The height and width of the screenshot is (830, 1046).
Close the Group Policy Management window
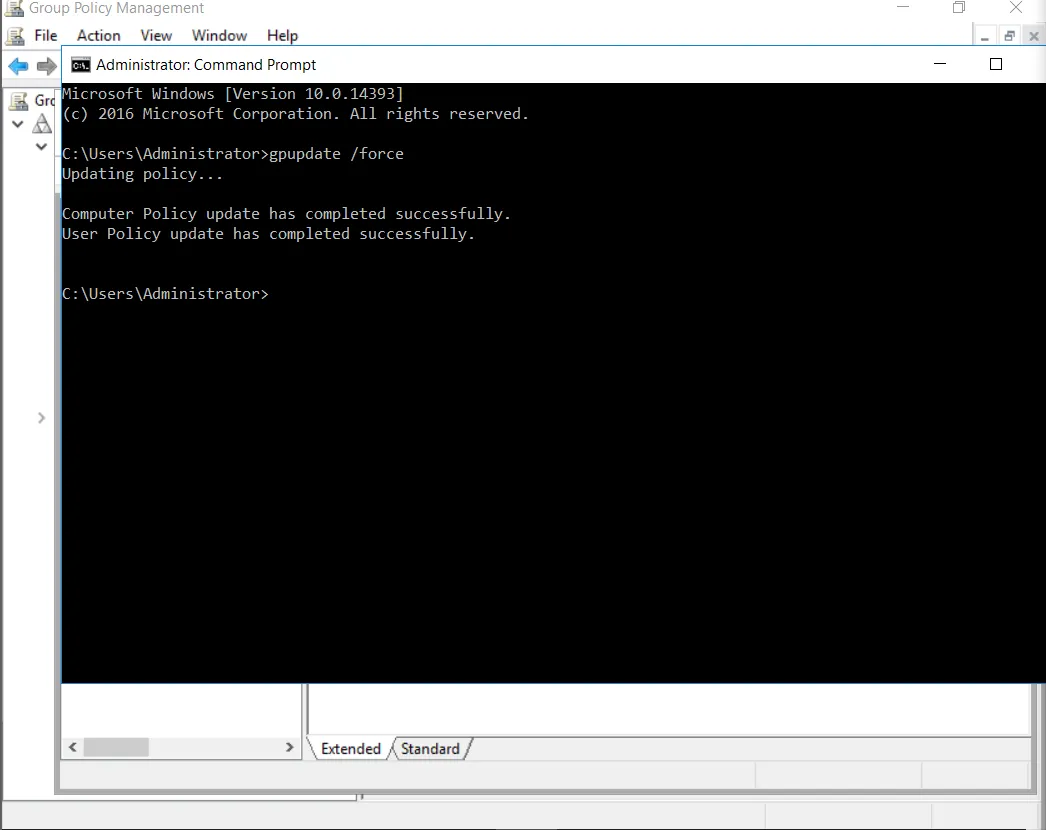(1015, 7)
